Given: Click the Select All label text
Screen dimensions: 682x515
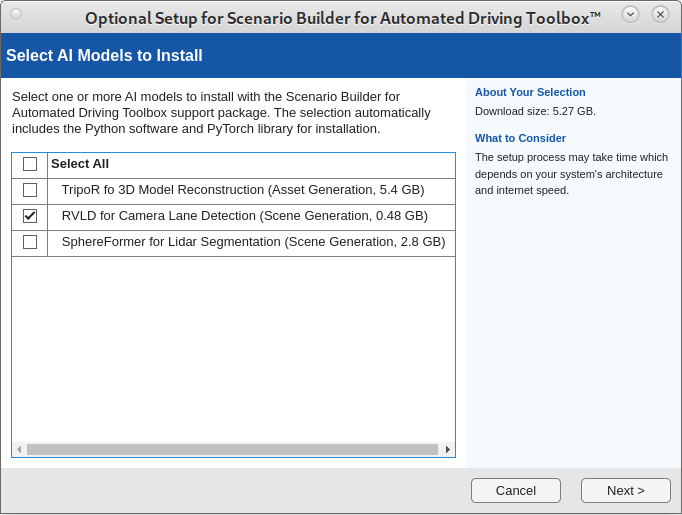Looking at the screenshot, I should (80, 164).
